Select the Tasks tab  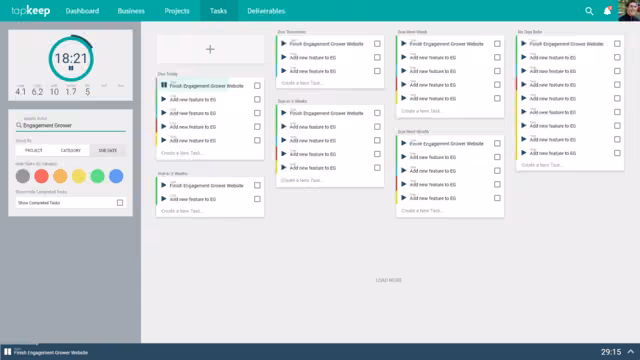tap(218, 11)
